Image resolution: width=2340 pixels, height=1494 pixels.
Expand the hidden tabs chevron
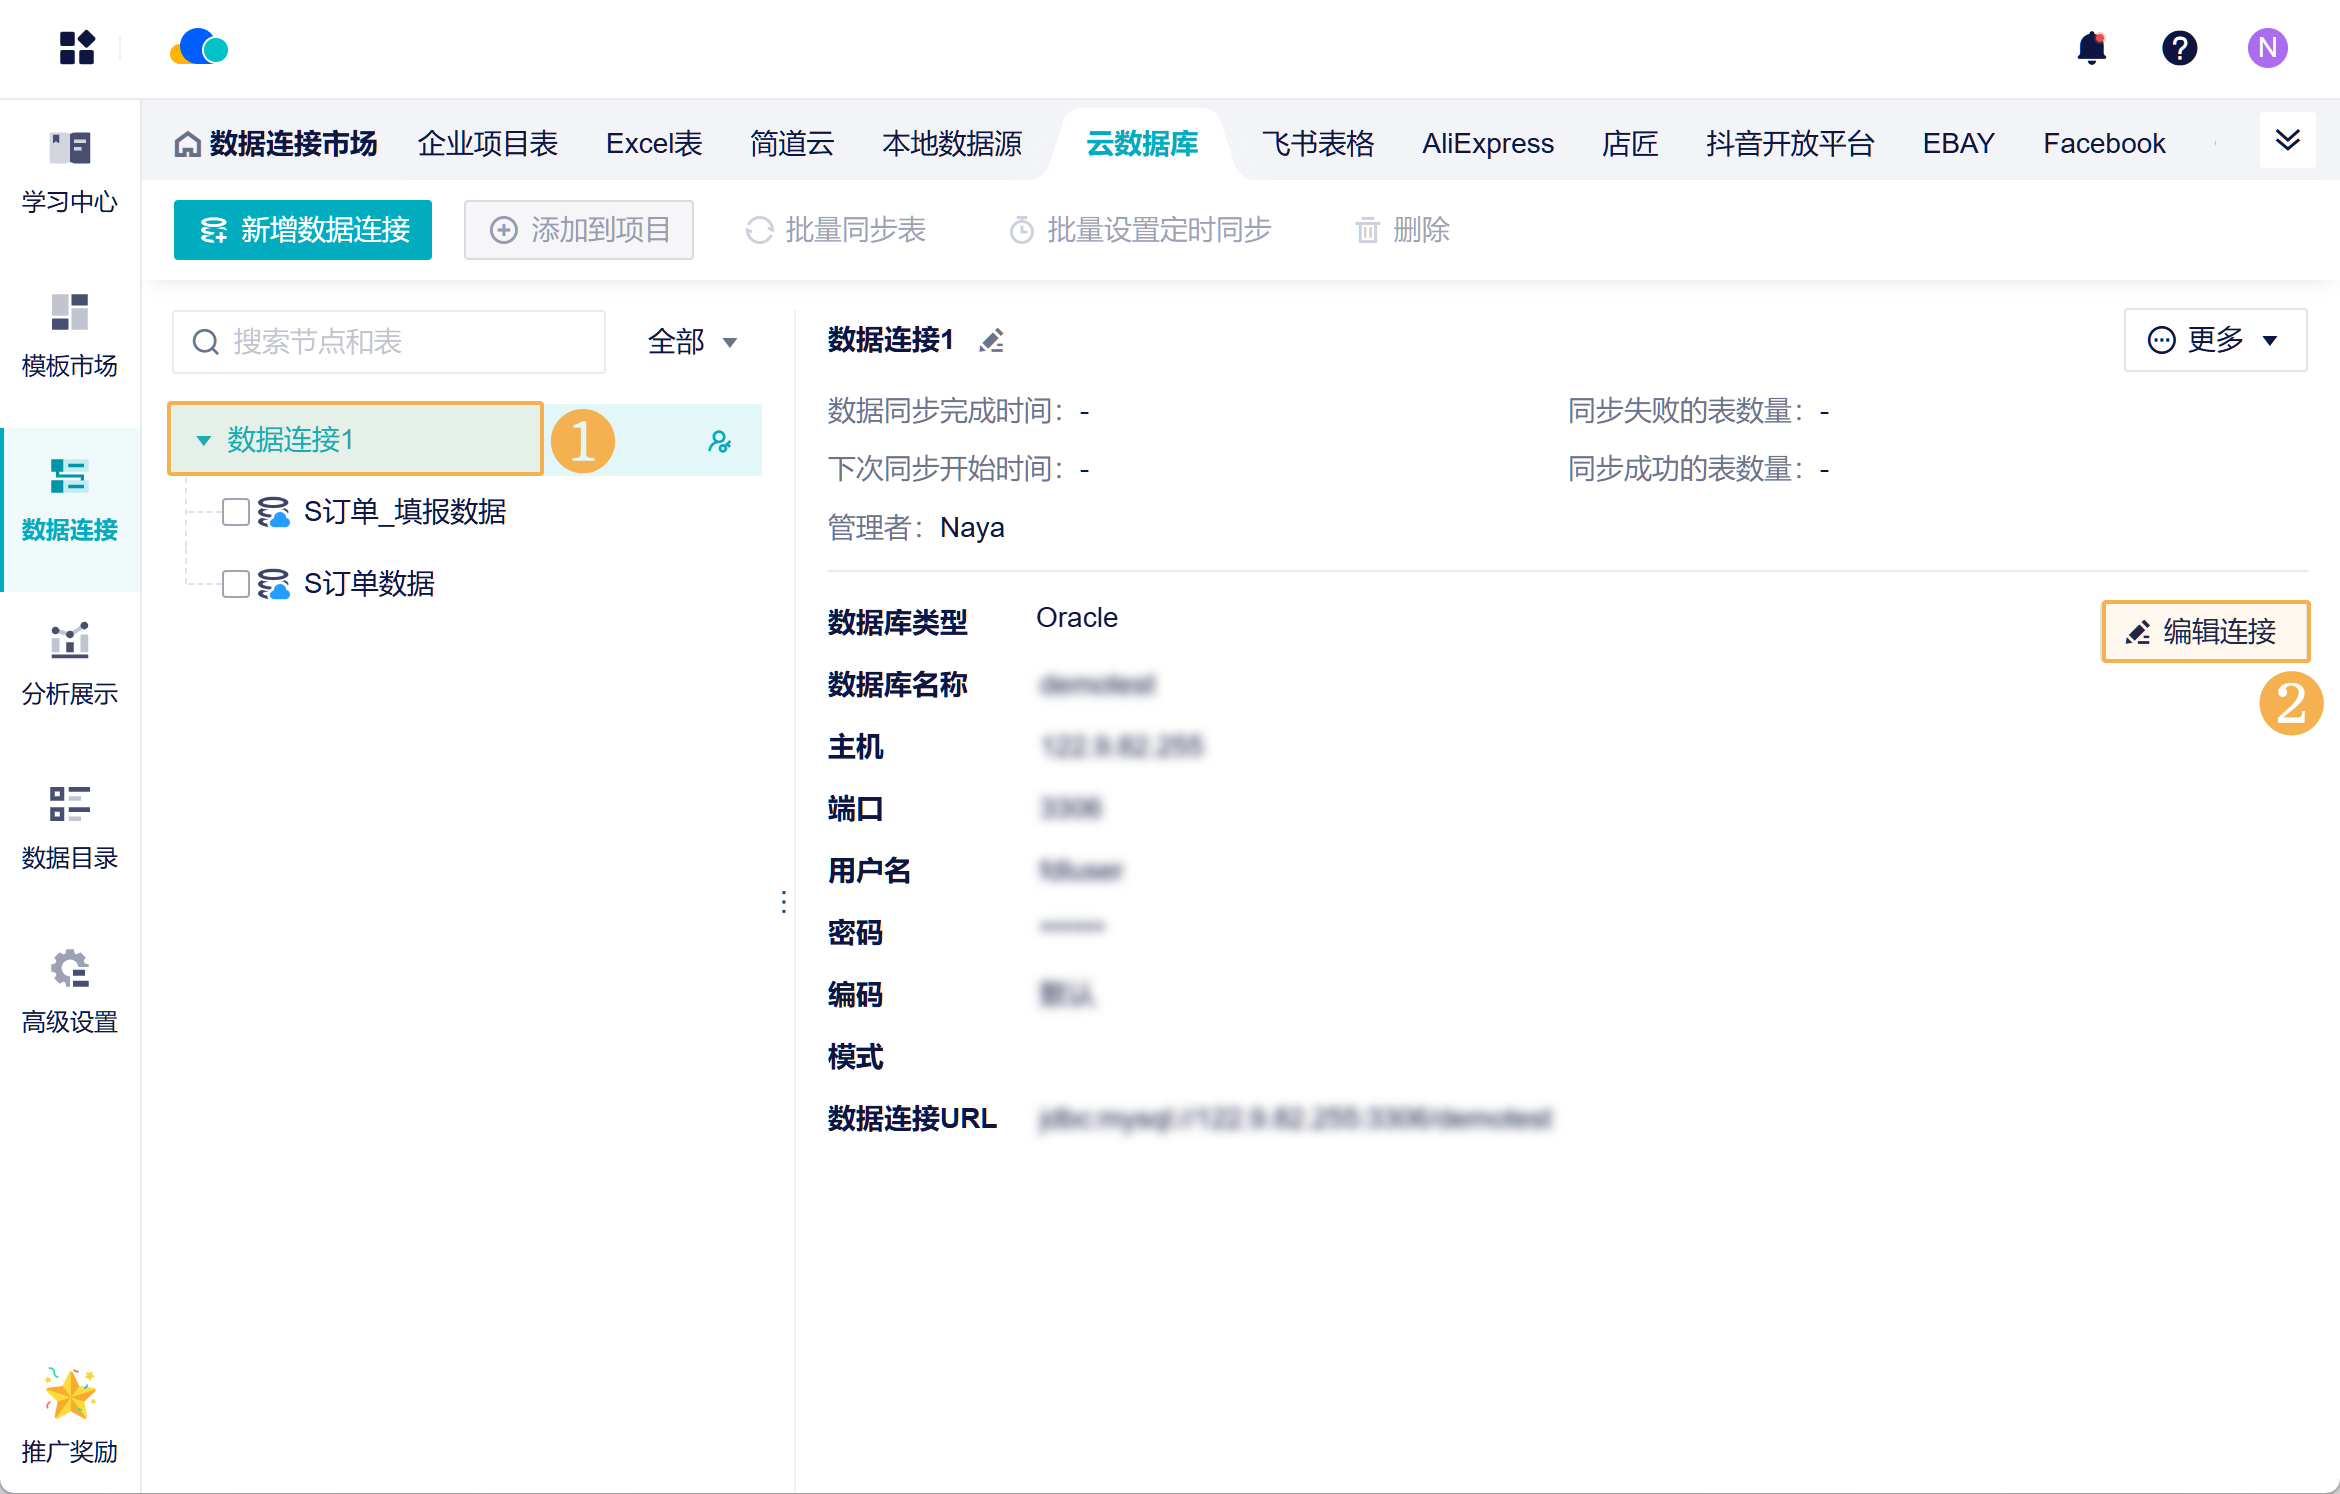tap(2287, 141)
